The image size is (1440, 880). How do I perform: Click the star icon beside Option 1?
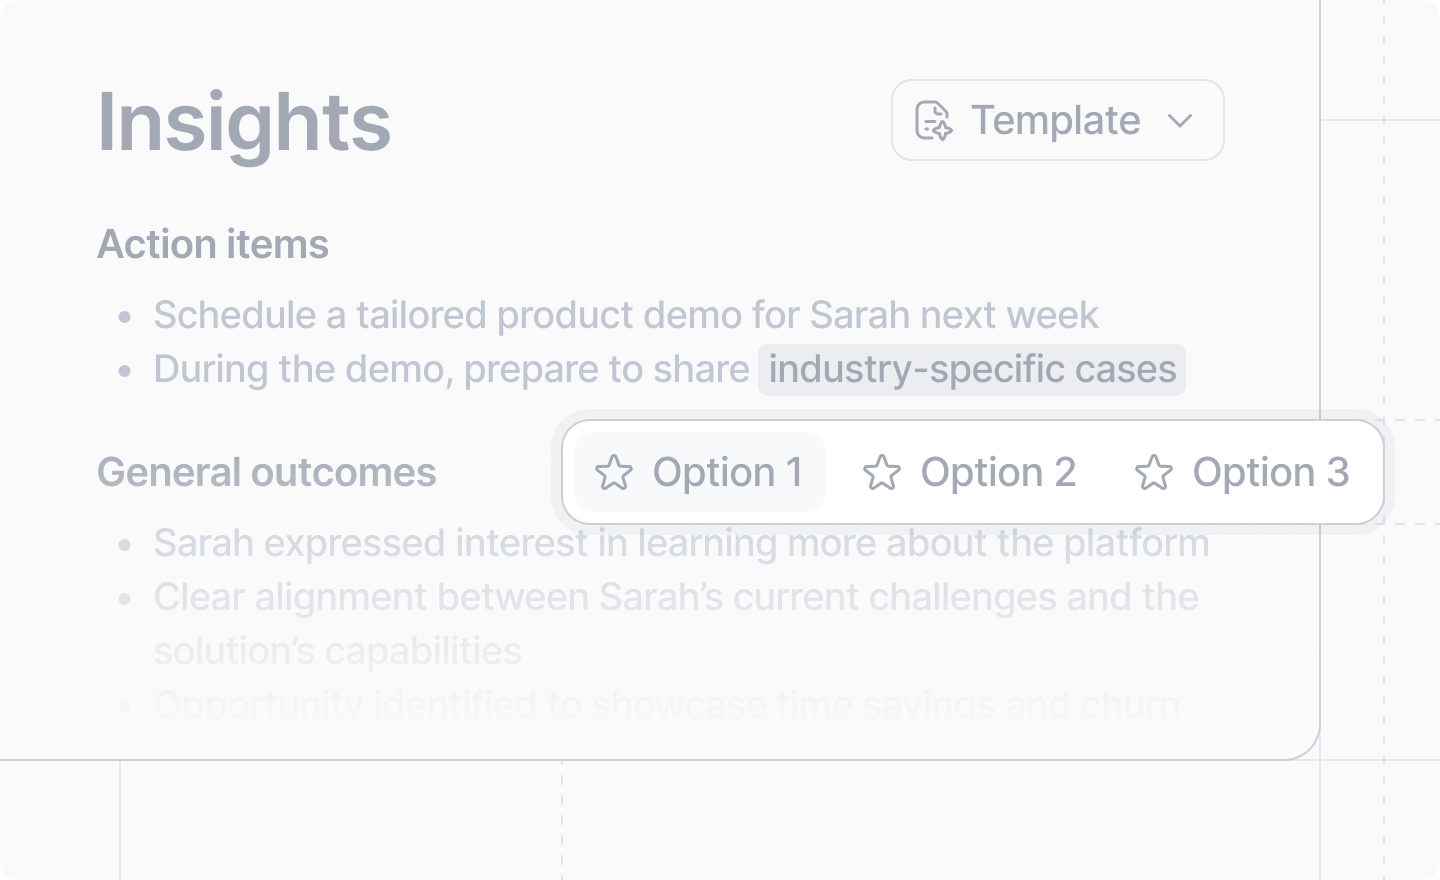(614, 473)
